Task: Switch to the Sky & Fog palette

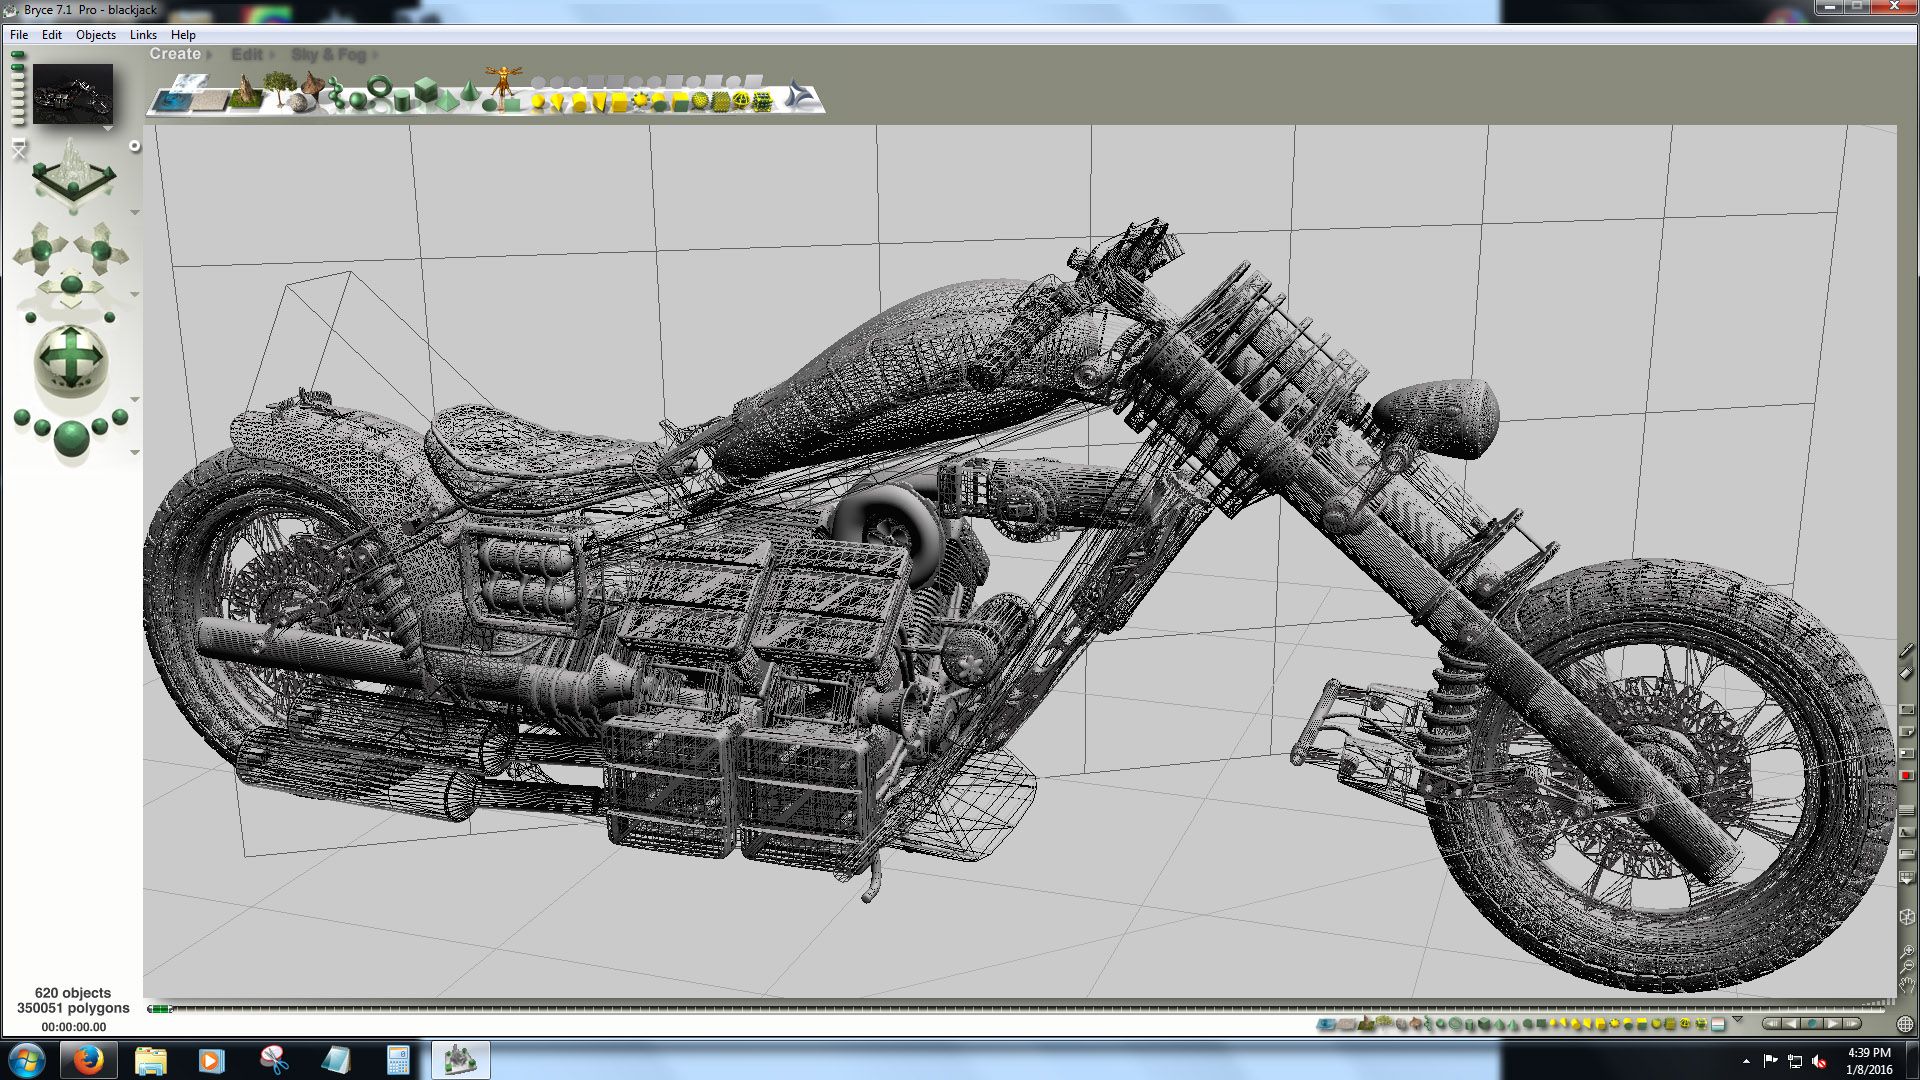Action: tap(329, 54)
